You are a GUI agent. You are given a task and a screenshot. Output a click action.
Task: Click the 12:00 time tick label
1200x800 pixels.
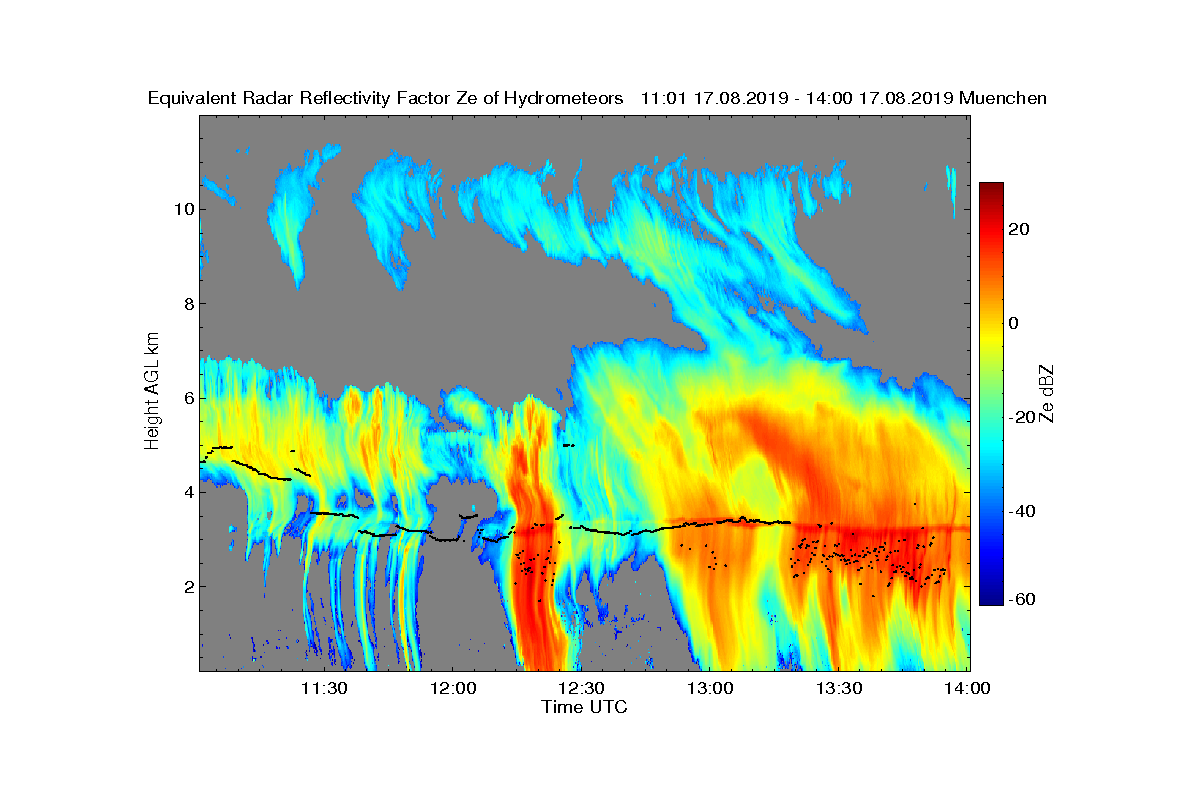click(x=453, y=689)
